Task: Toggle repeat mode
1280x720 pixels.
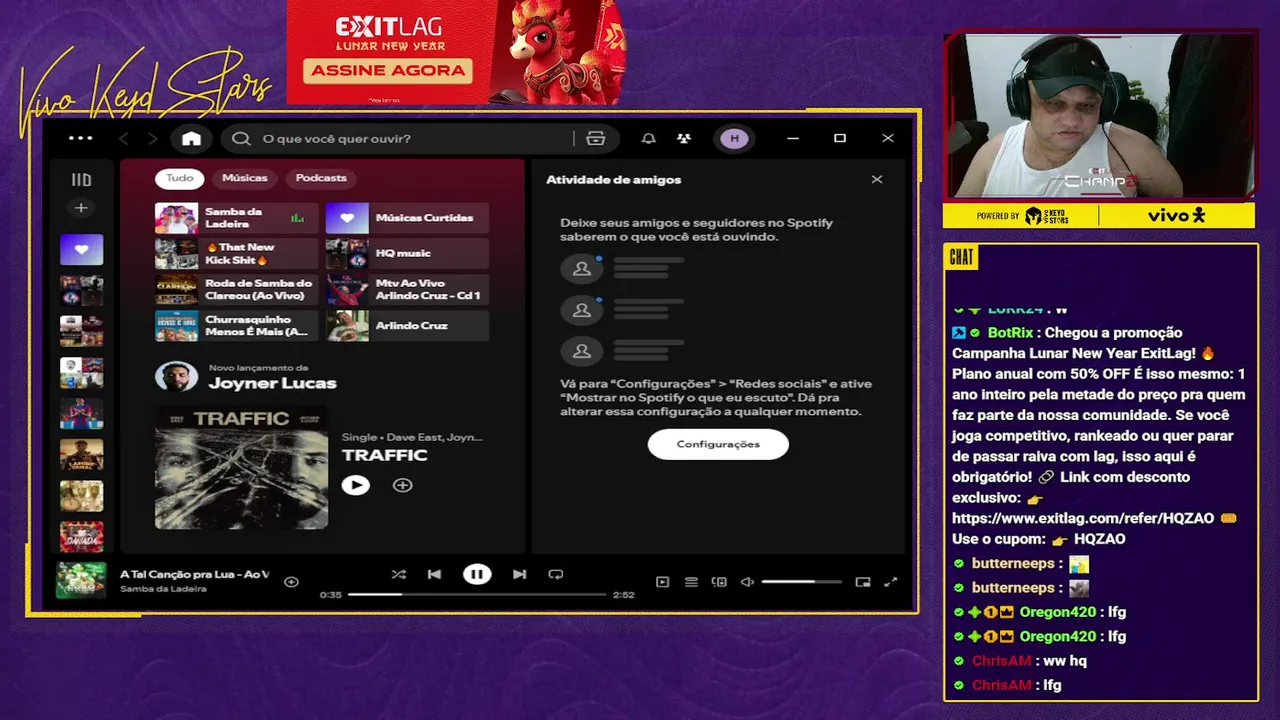Action: 556,574
